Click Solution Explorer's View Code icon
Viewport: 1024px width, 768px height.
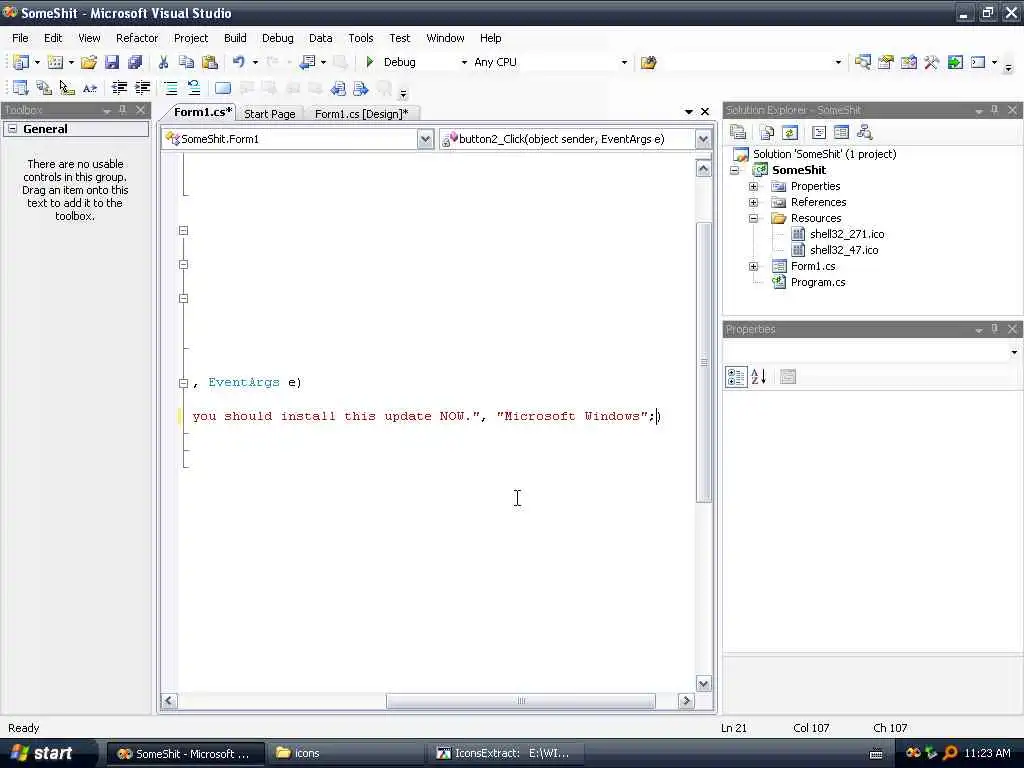[x=818, y=133]
